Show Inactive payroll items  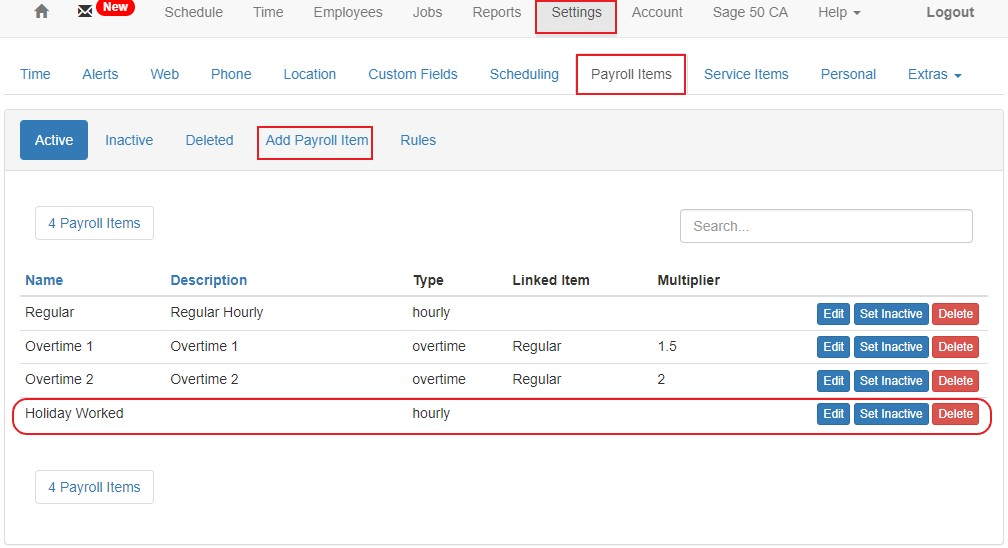click(129, 140)
